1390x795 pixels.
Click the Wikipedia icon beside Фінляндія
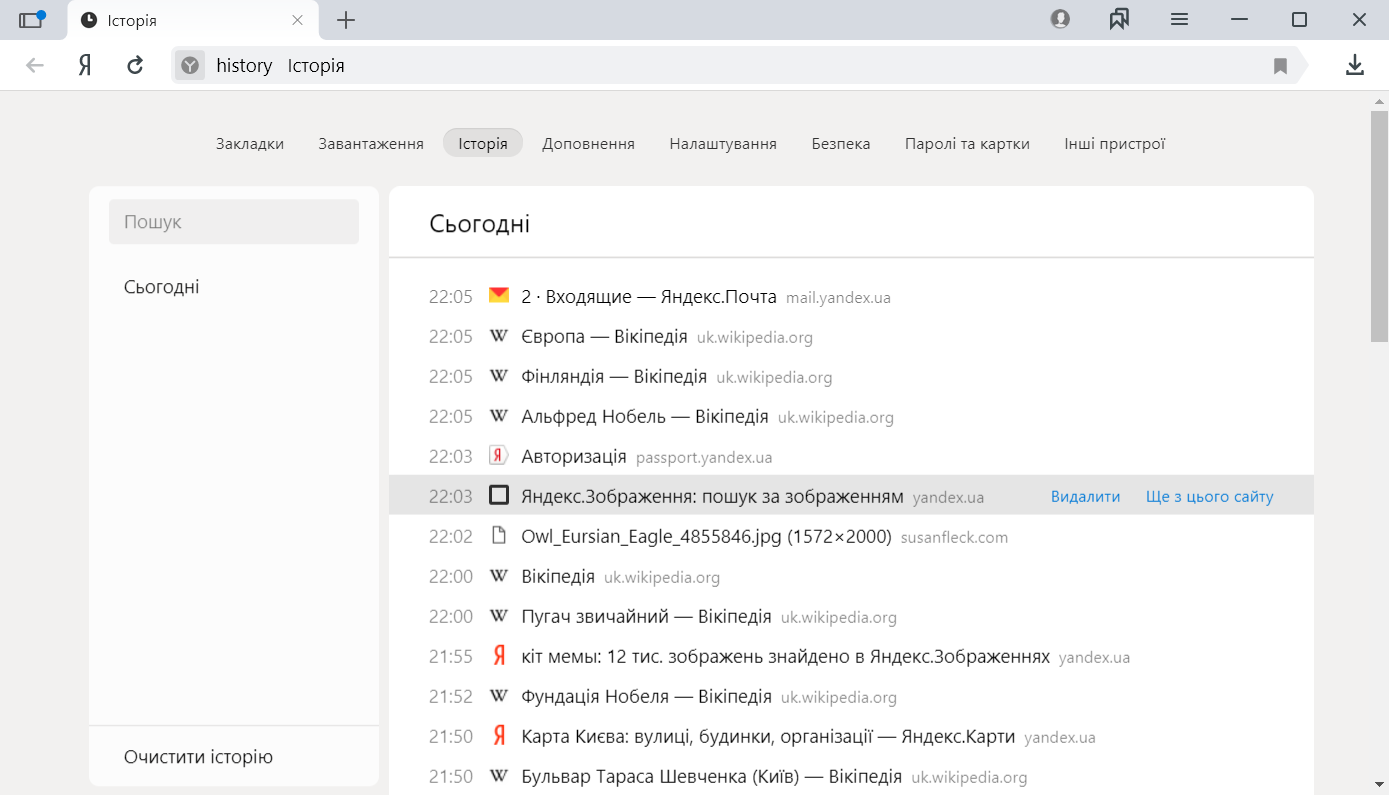pos(499,376)
